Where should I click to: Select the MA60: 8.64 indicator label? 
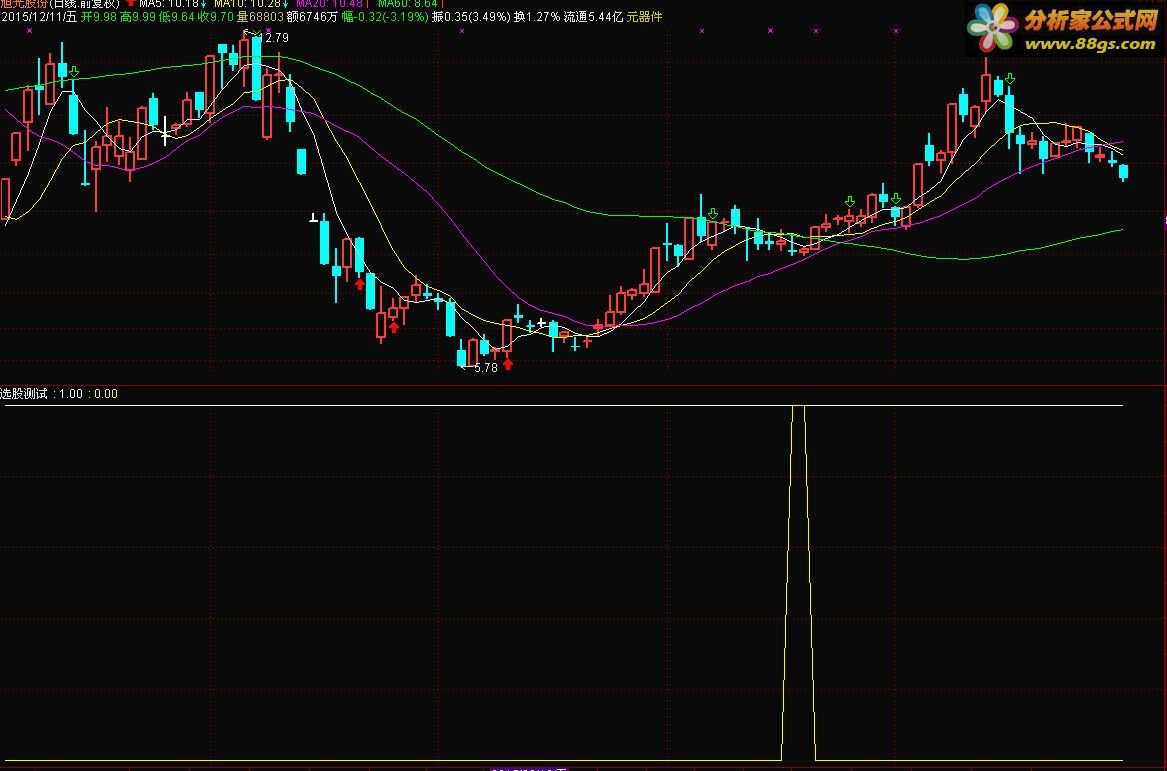(407, 4)
